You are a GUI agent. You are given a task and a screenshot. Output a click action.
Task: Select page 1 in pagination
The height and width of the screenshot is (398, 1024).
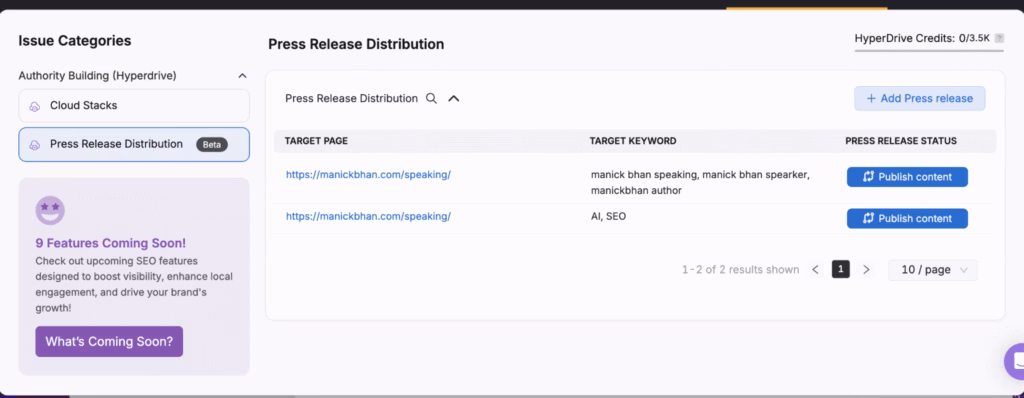pyautogui.click(x=840, y=269)
